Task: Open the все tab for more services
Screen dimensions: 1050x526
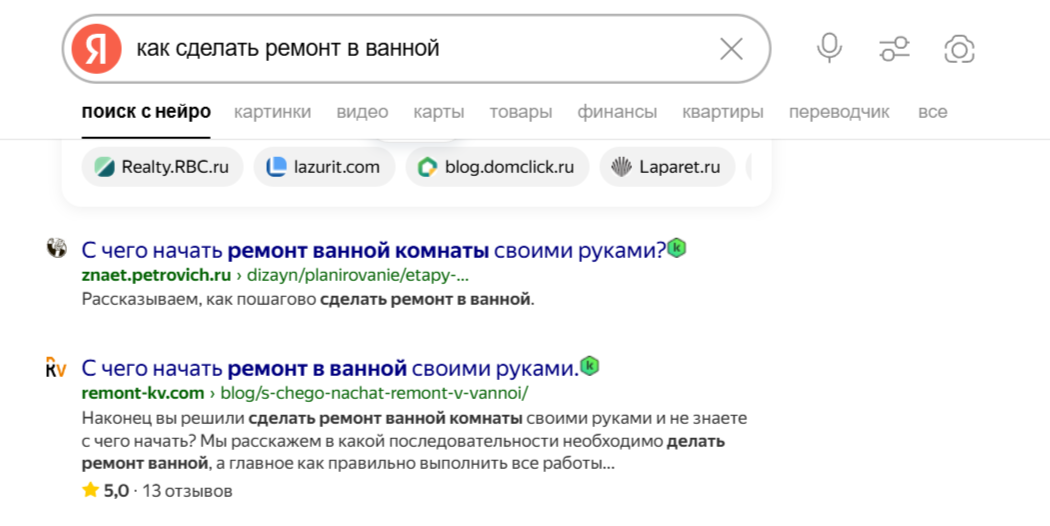Action: tap(932, 112)
